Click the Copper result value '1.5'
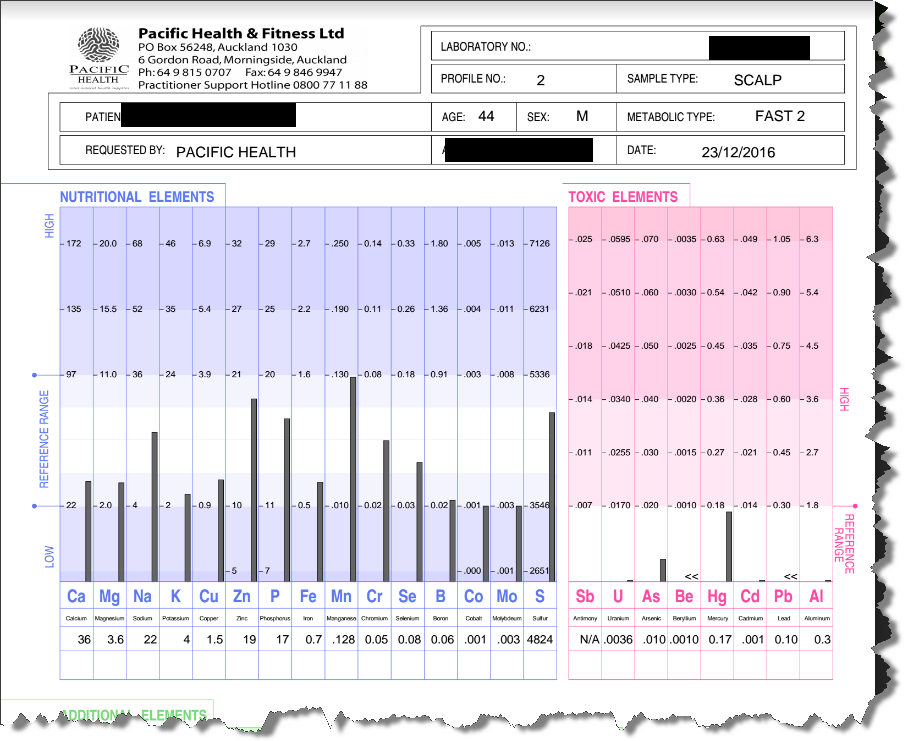The height and width of the screenshot is (741, 905). pyautogui.click(x=215, y=639)
